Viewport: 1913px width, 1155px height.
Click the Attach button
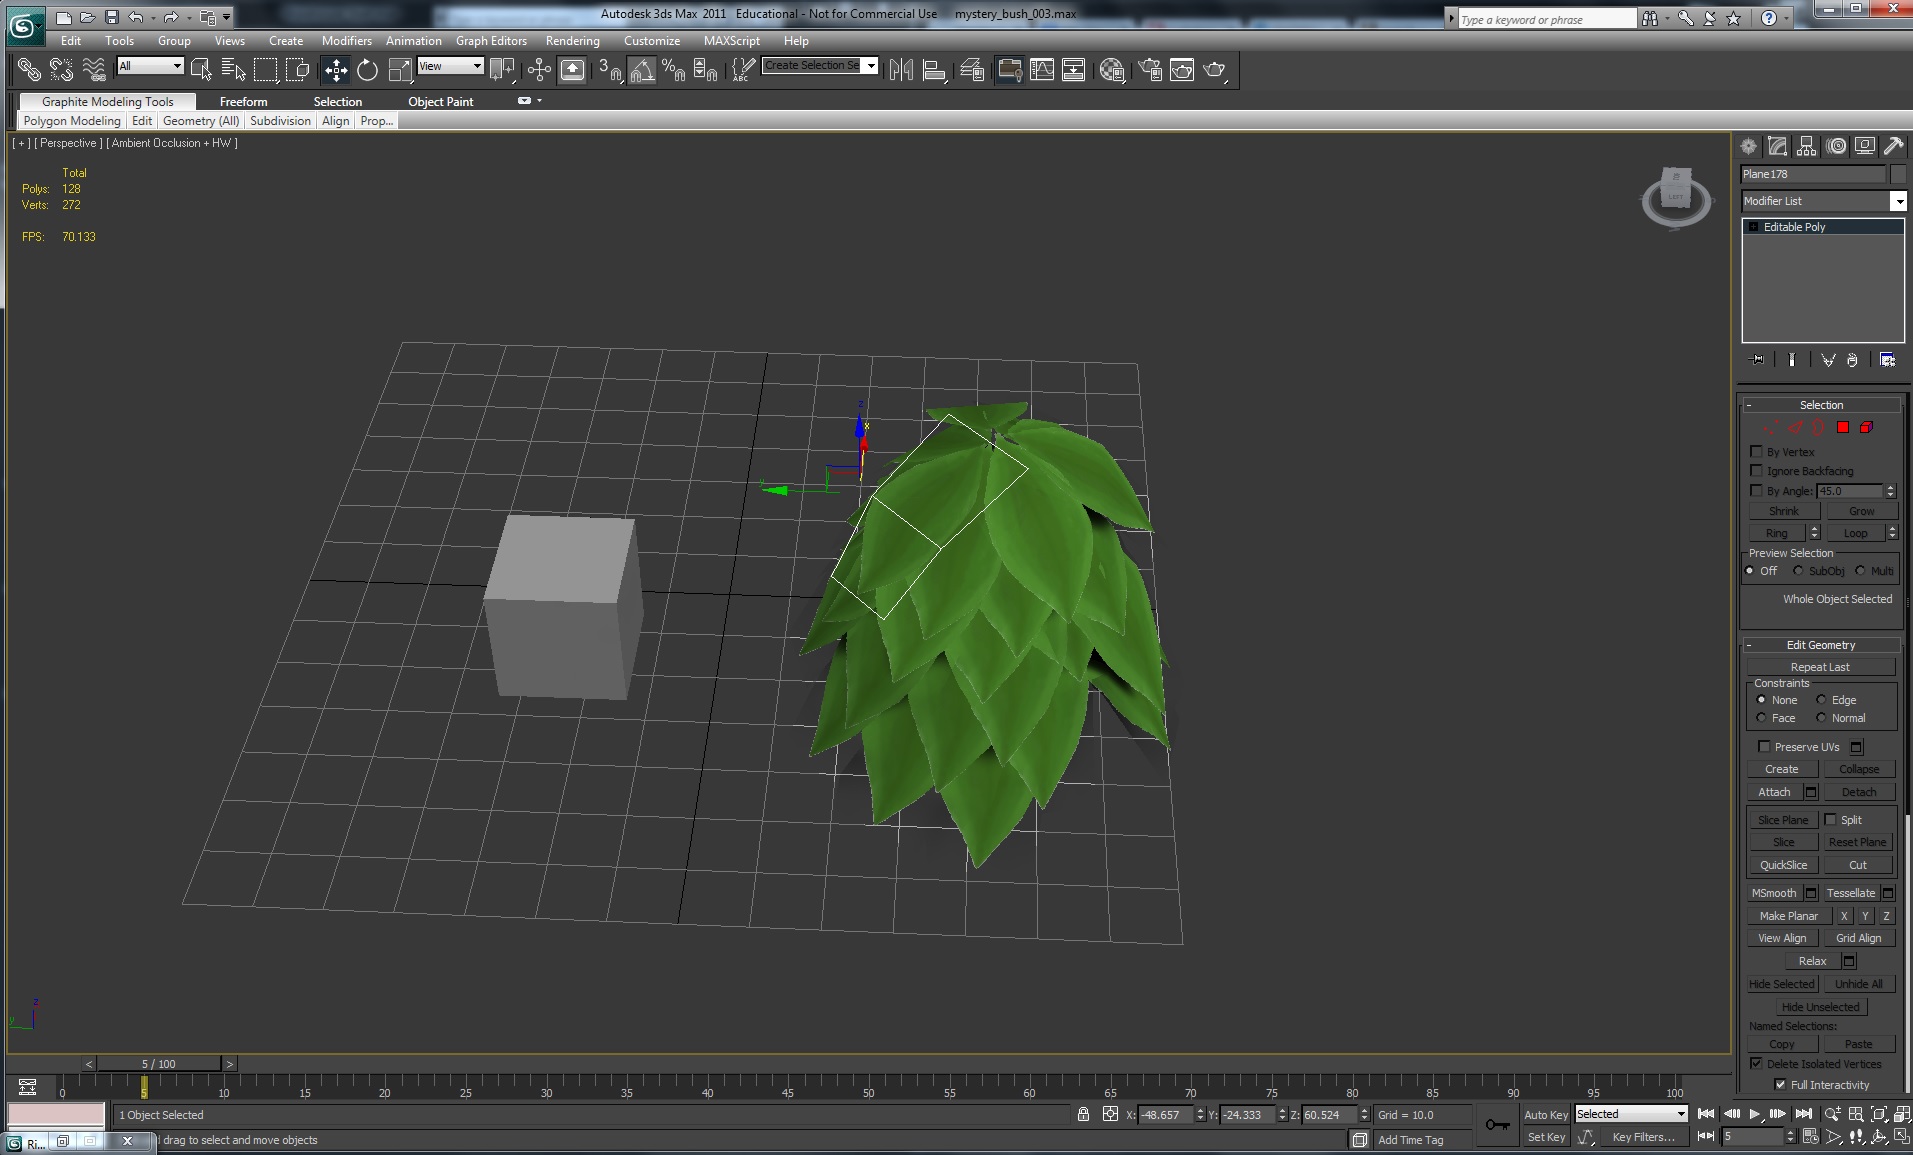(x=1774, y=792)
